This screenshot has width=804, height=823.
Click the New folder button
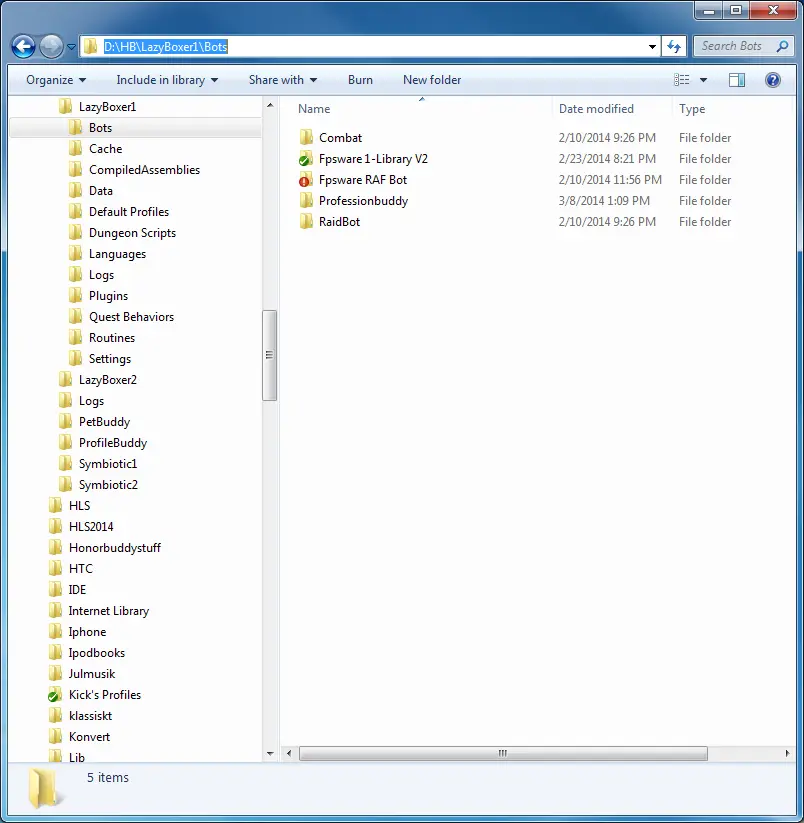[432, 80]
